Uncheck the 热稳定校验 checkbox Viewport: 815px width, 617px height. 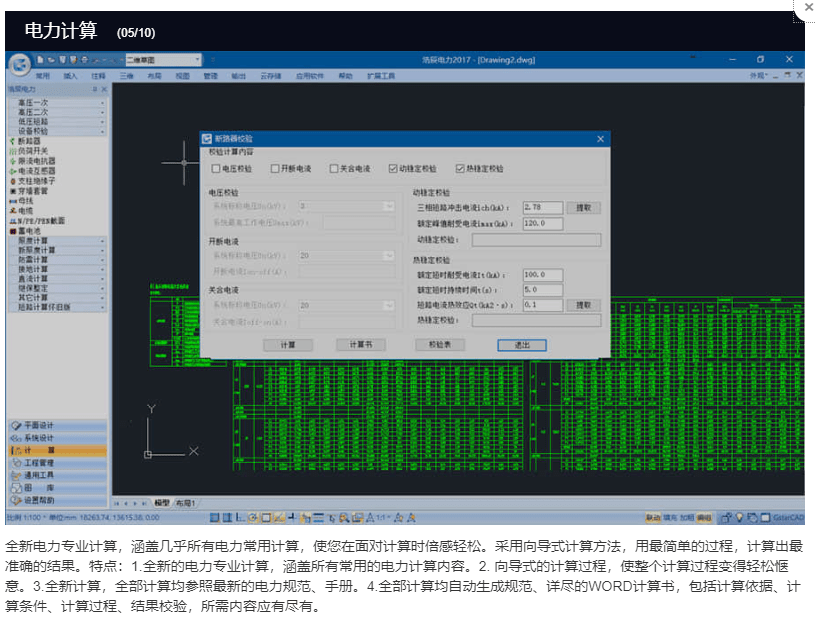click(459, 168)
